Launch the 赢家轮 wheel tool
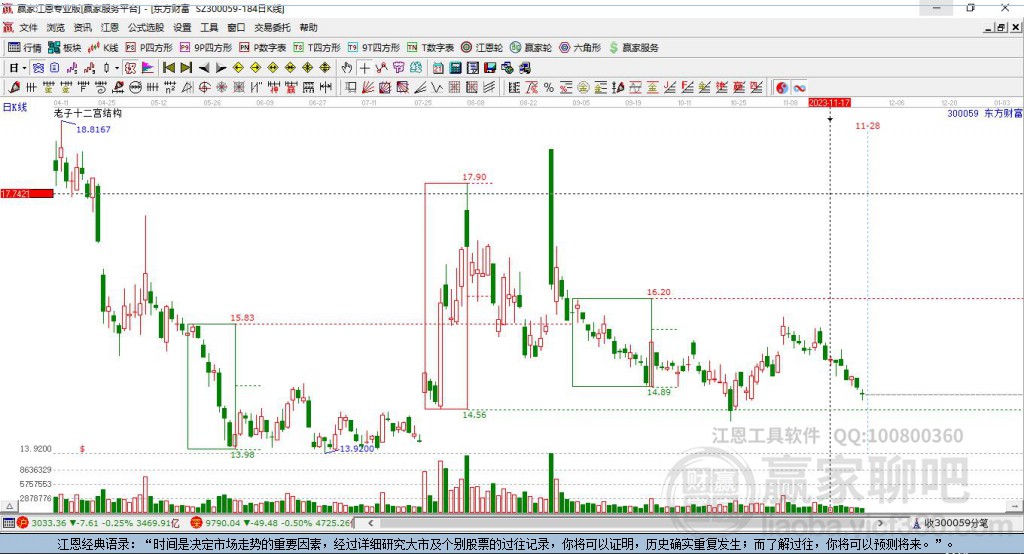This screenshot has height=554, width=1024. 530,48
